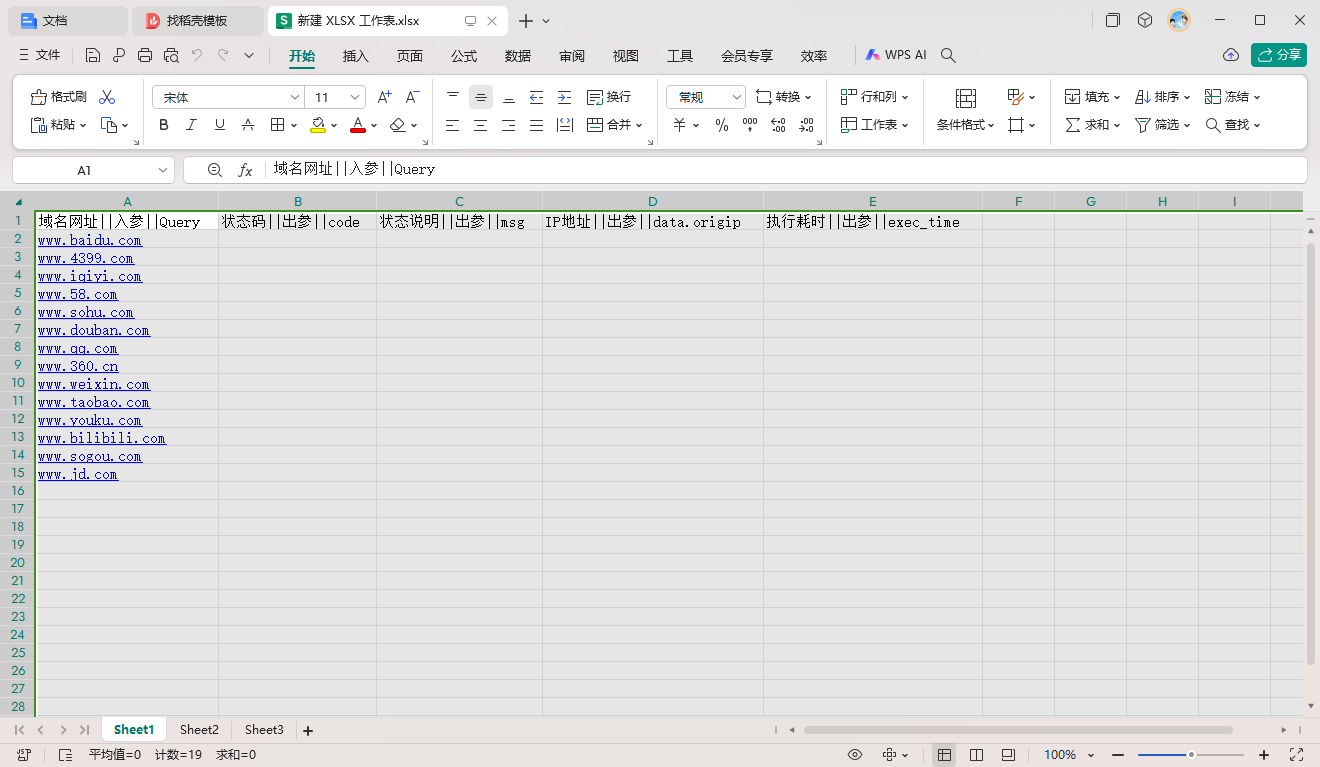Open the www.bilibili.com link
1320x767 pixels.
tap(102, 438)
